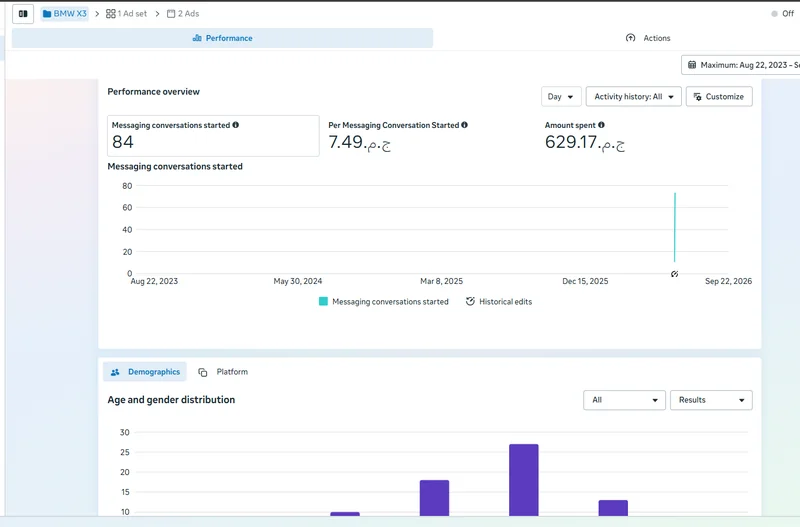Click the Platform copy icon
This screenshot has width=800, height=527.
(203, 372)
